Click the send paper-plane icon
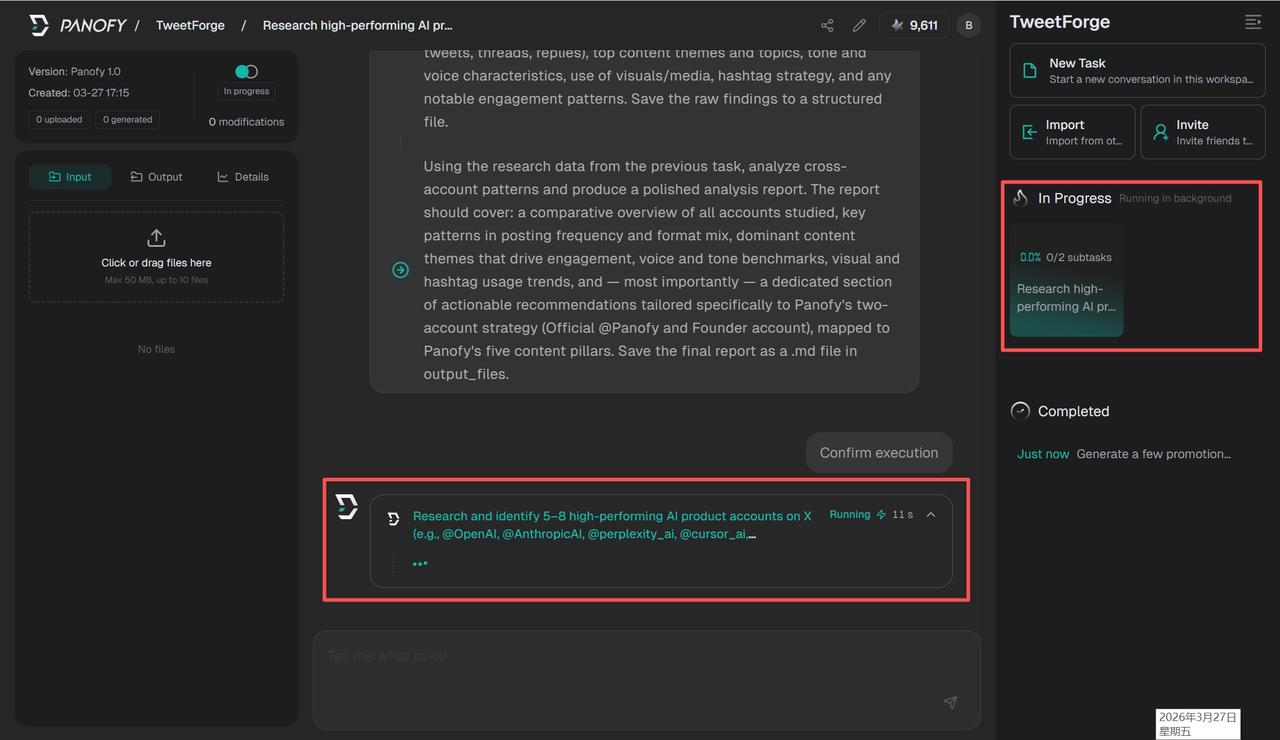This screenshot has width=1280, height=740. point(950,703)
